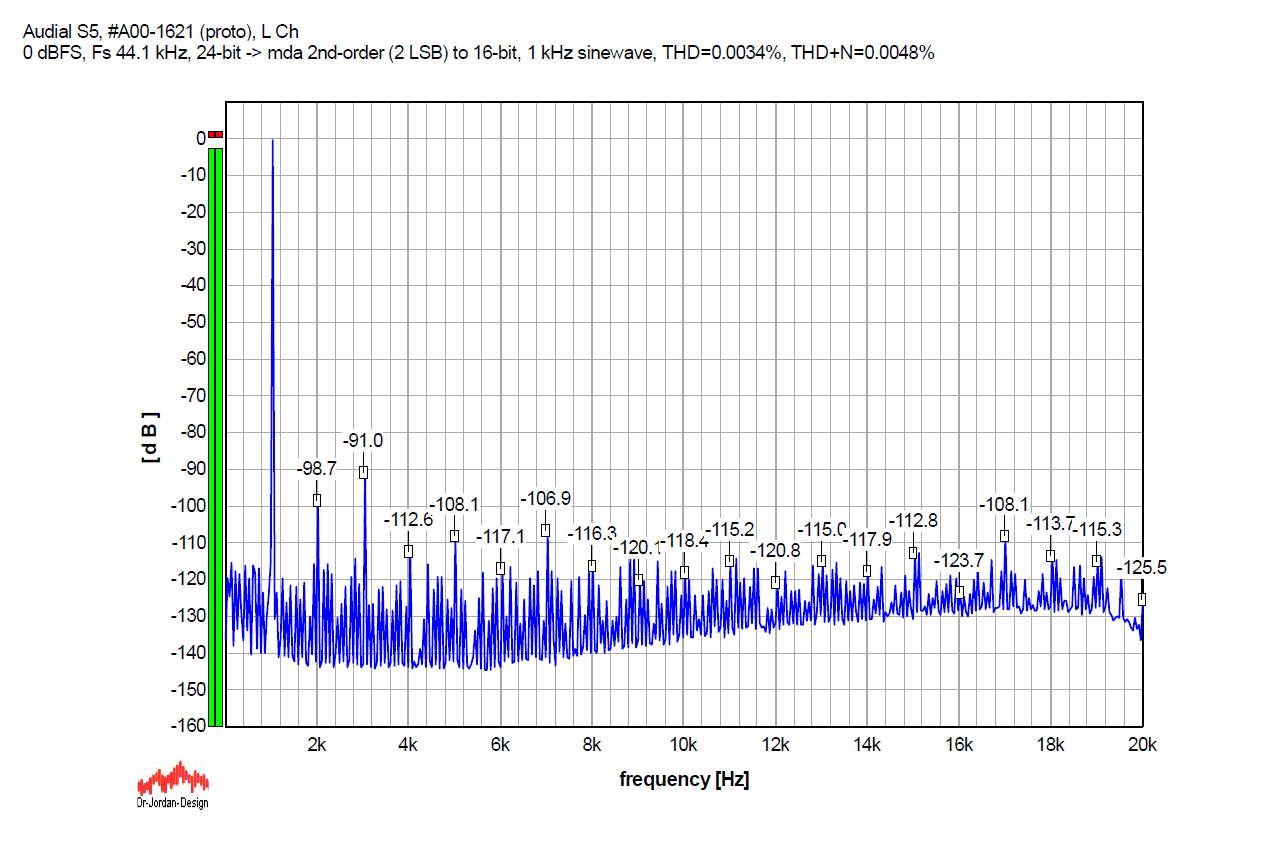Click the -123.7 marker square at 16 kHz
The height and width of the screenshot is (850, 1280).
(x=959, y=592)
